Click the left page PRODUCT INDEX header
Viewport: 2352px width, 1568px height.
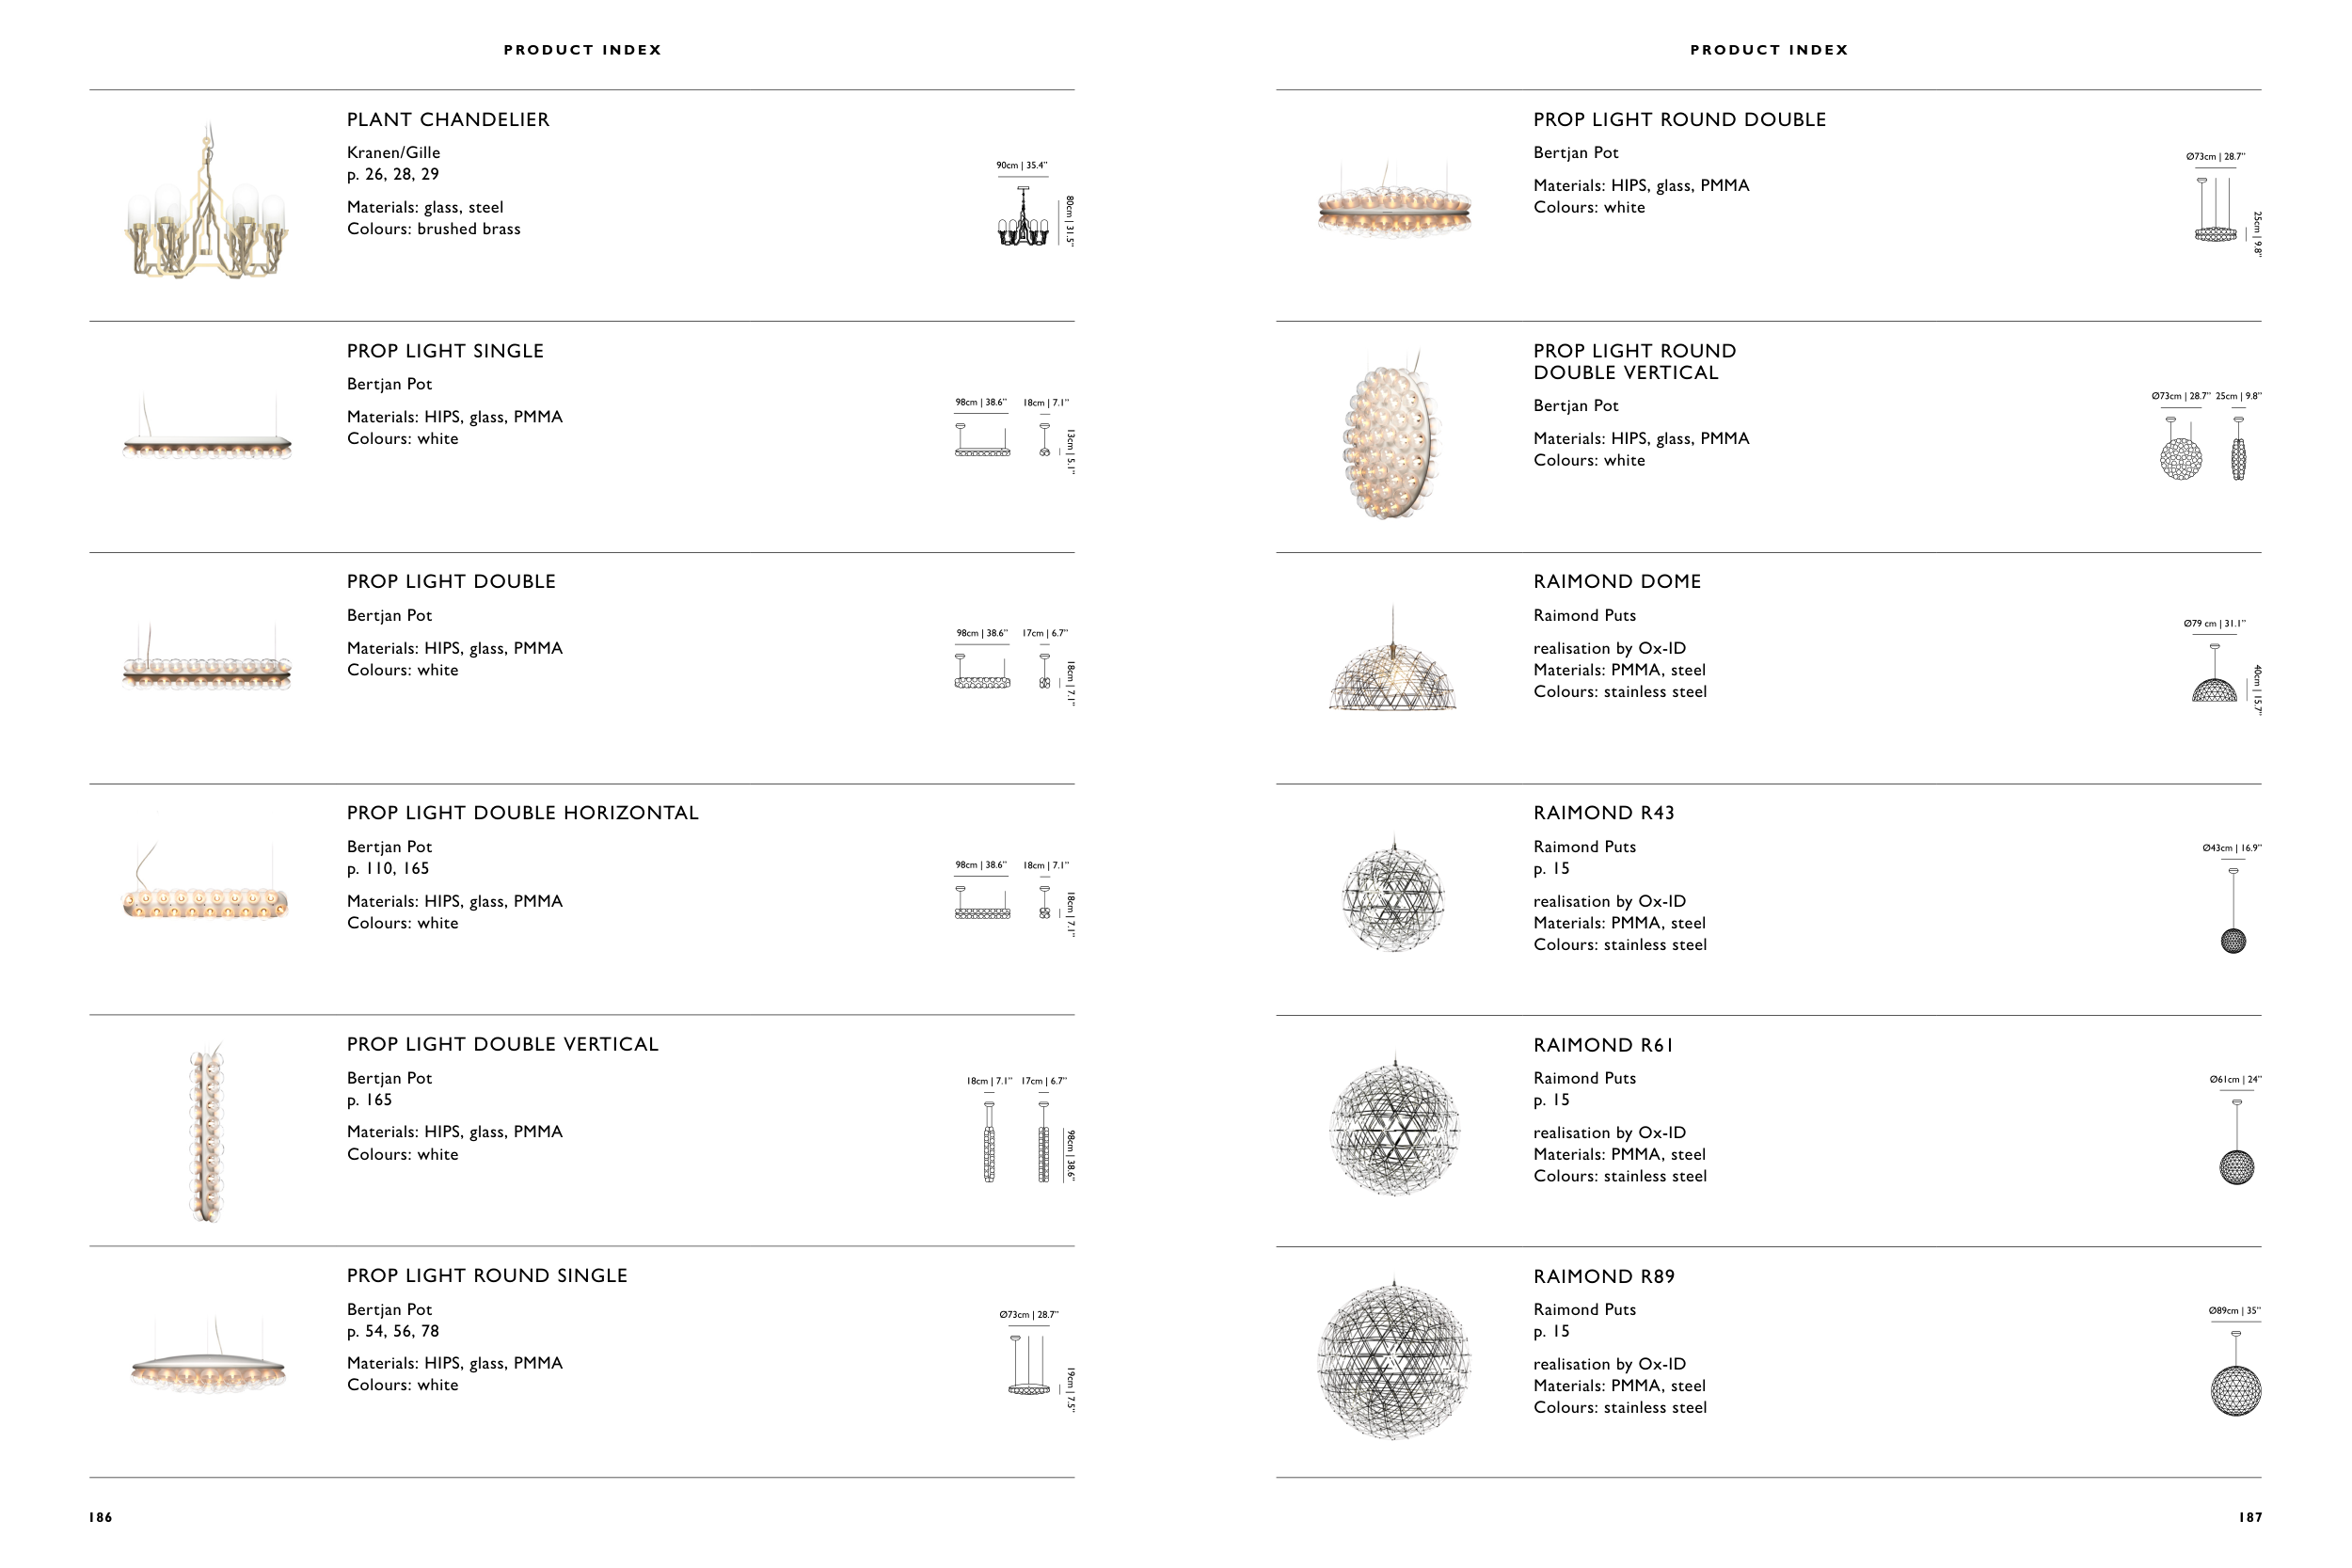[582, 50]
